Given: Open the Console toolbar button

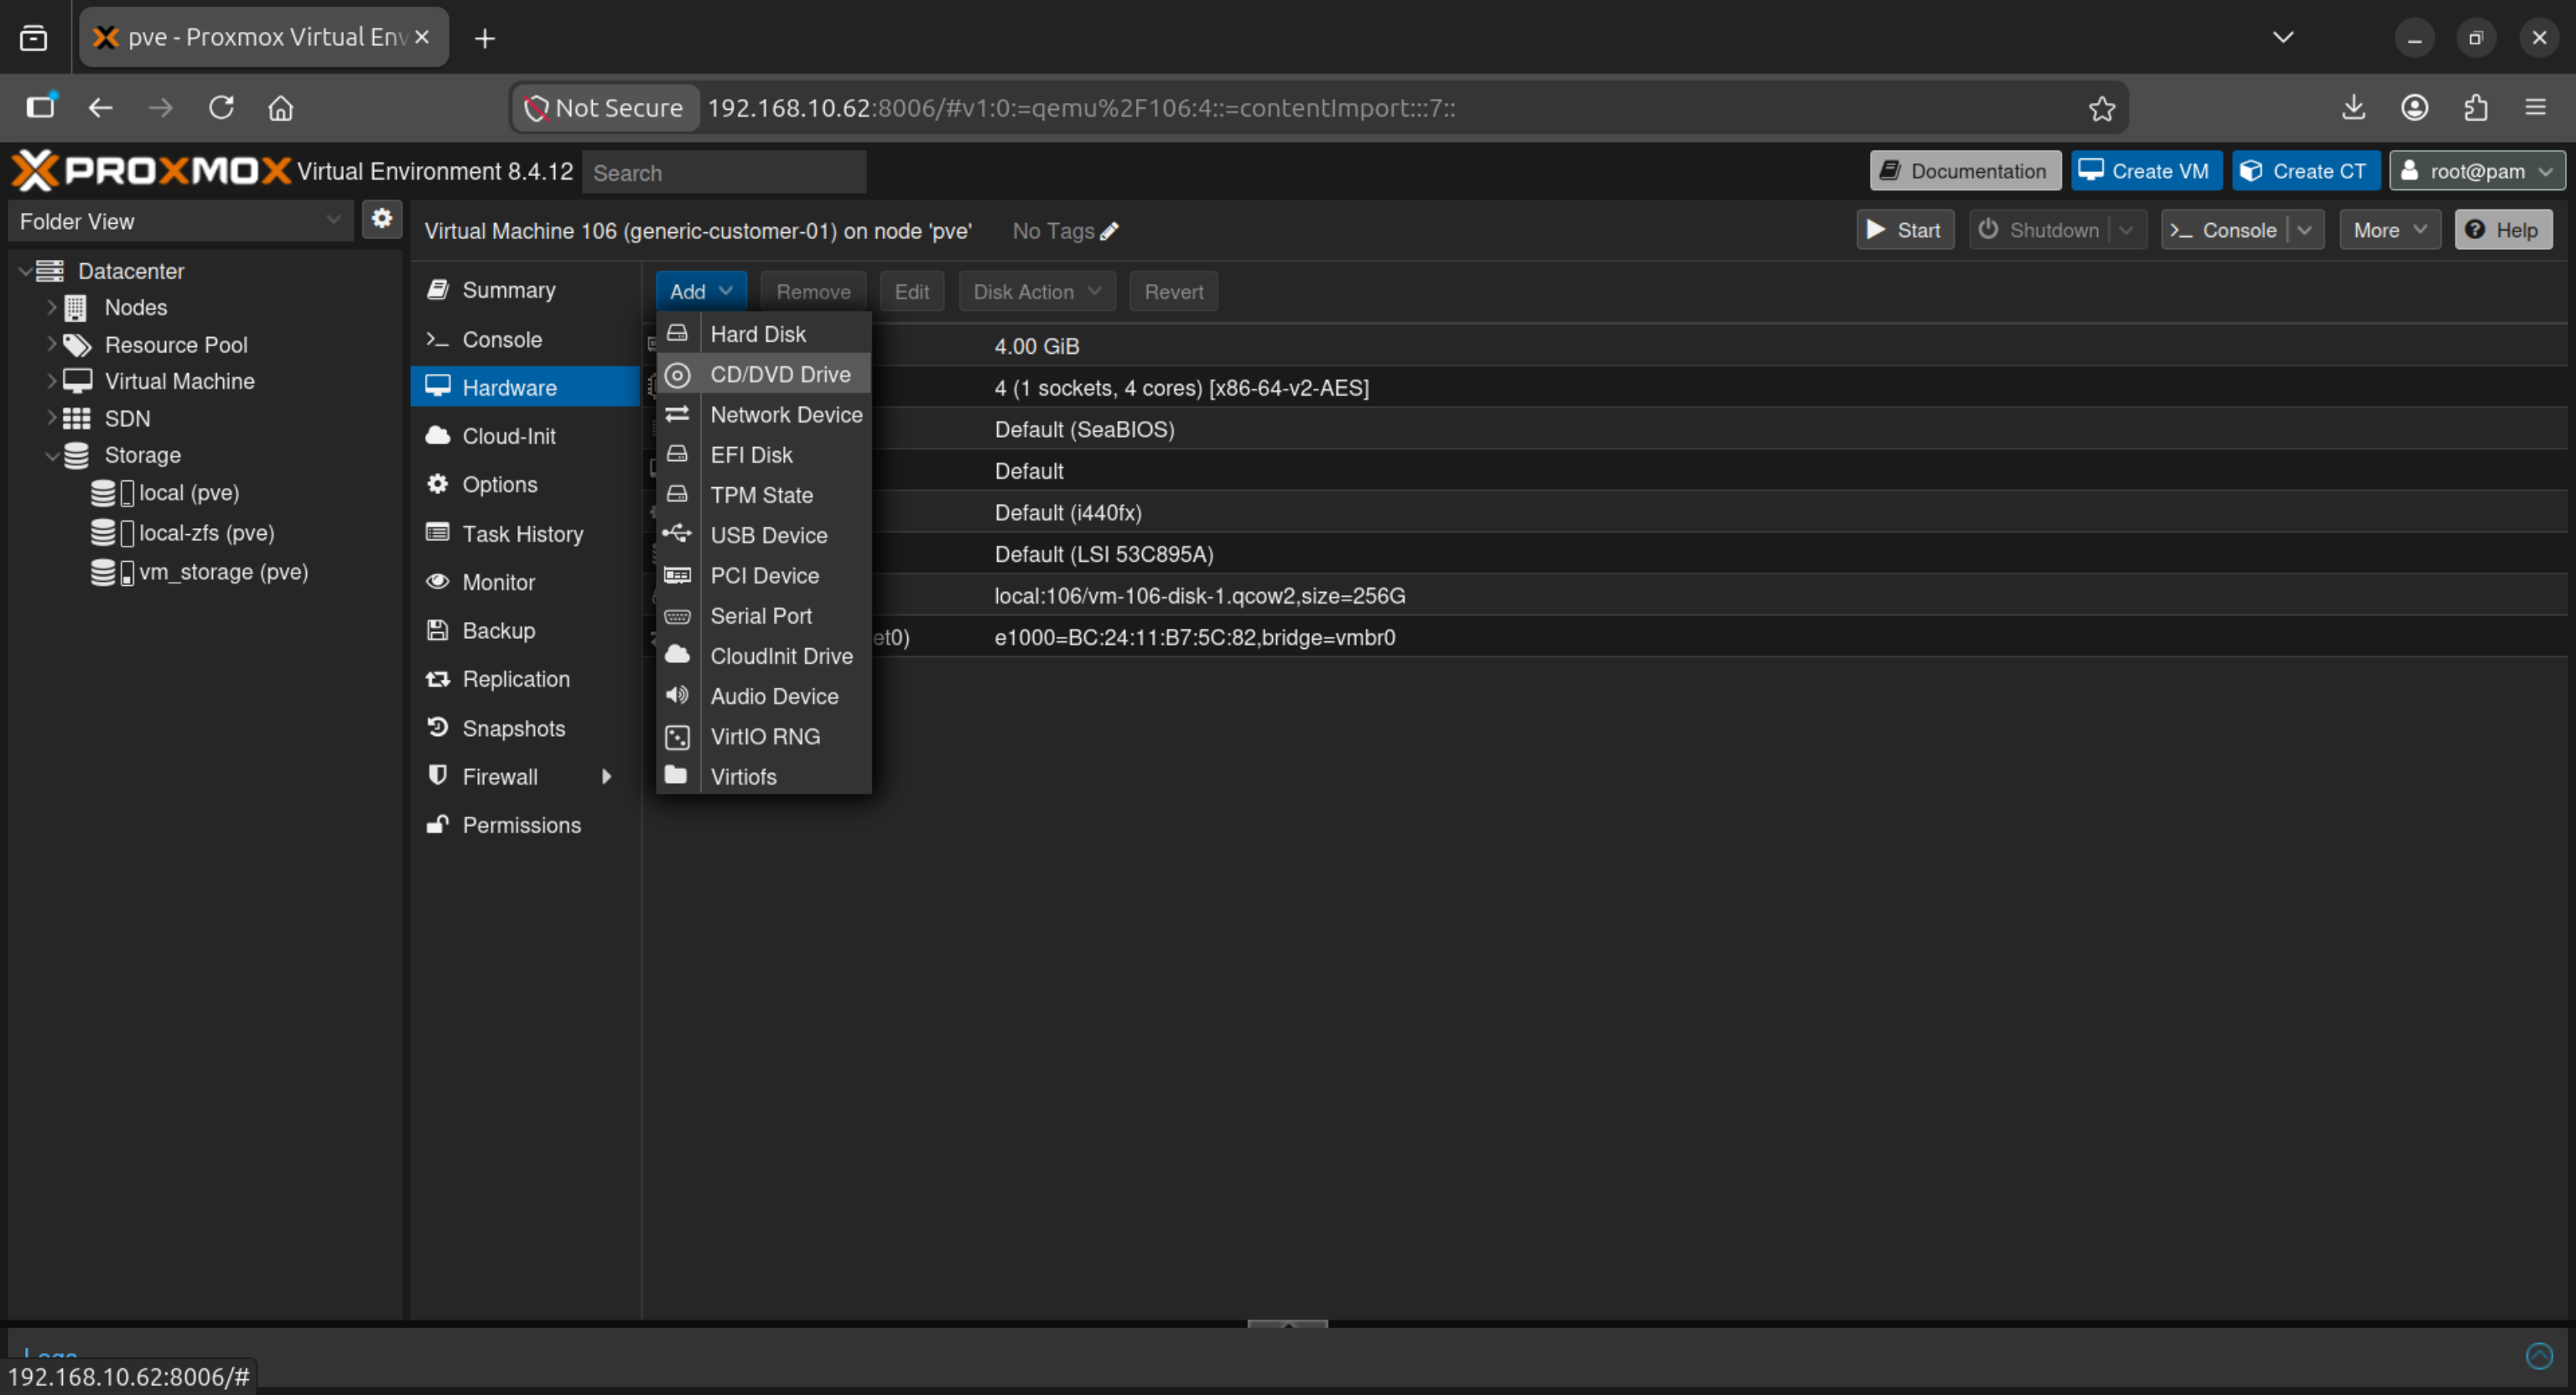Looking at the screenshot, I should click(2224, 230).
